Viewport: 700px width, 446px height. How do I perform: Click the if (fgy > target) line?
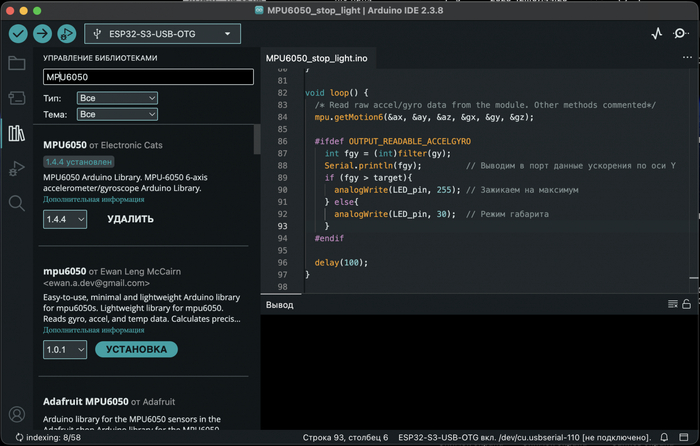[368, 178]
